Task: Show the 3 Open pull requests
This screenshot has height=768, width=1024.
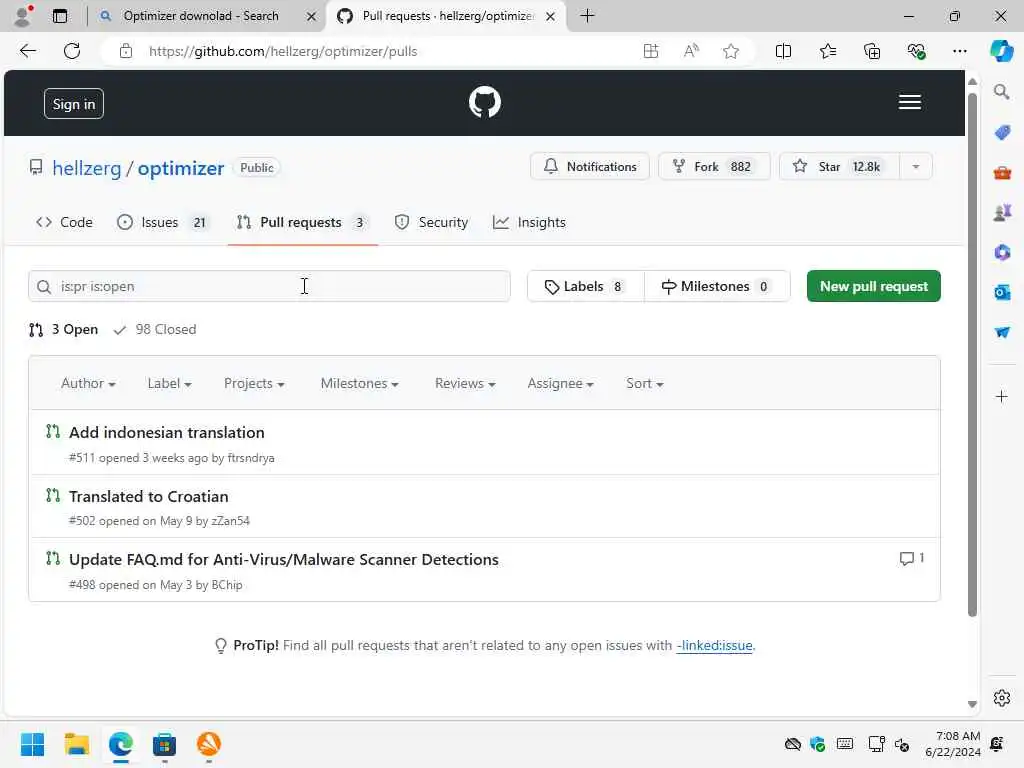Action: pos(63,330)
